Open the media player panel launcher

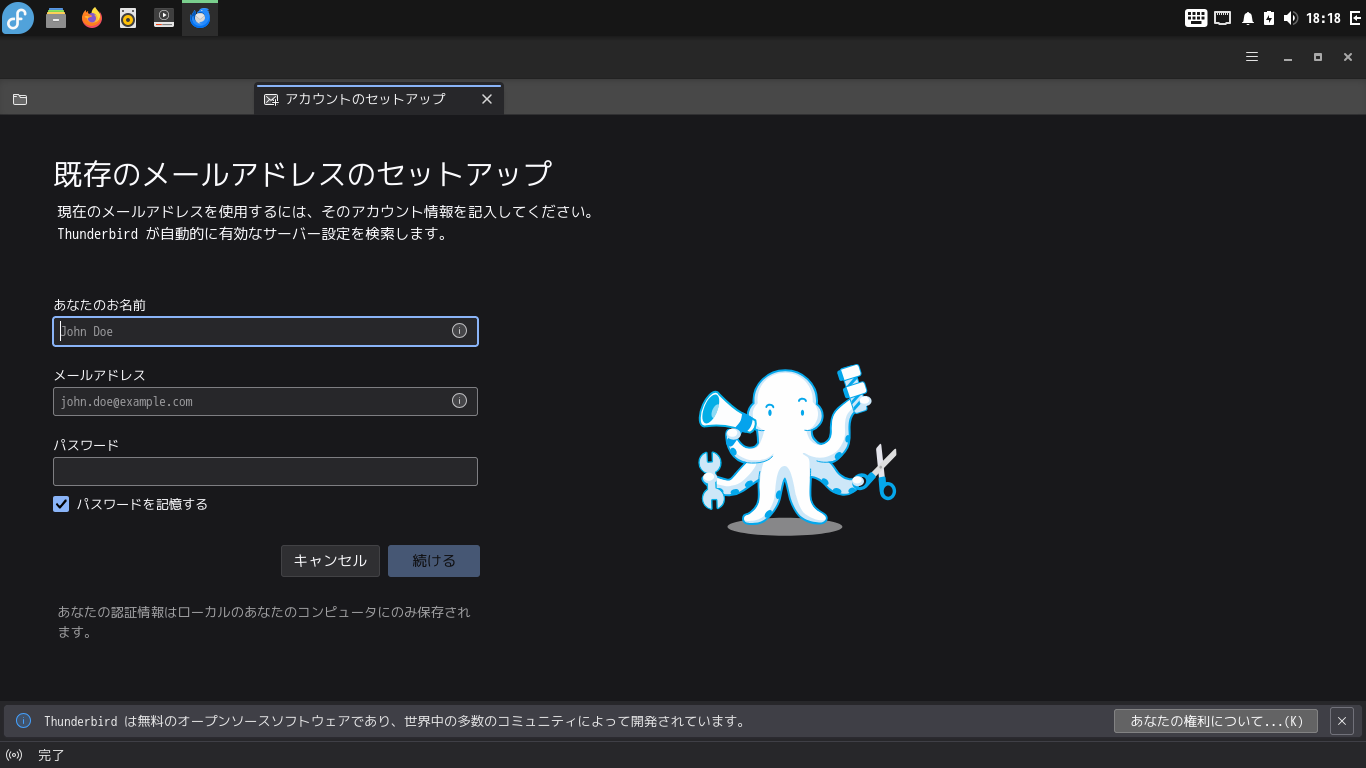click(x=164, y=18)
